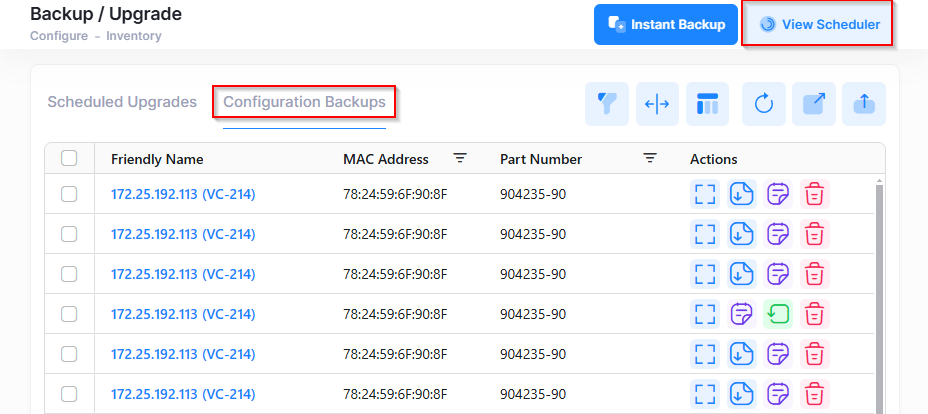Click the green restore icon in fourth row
The height and width of the screenshot is (414, 928).
(x=778, y=314)
